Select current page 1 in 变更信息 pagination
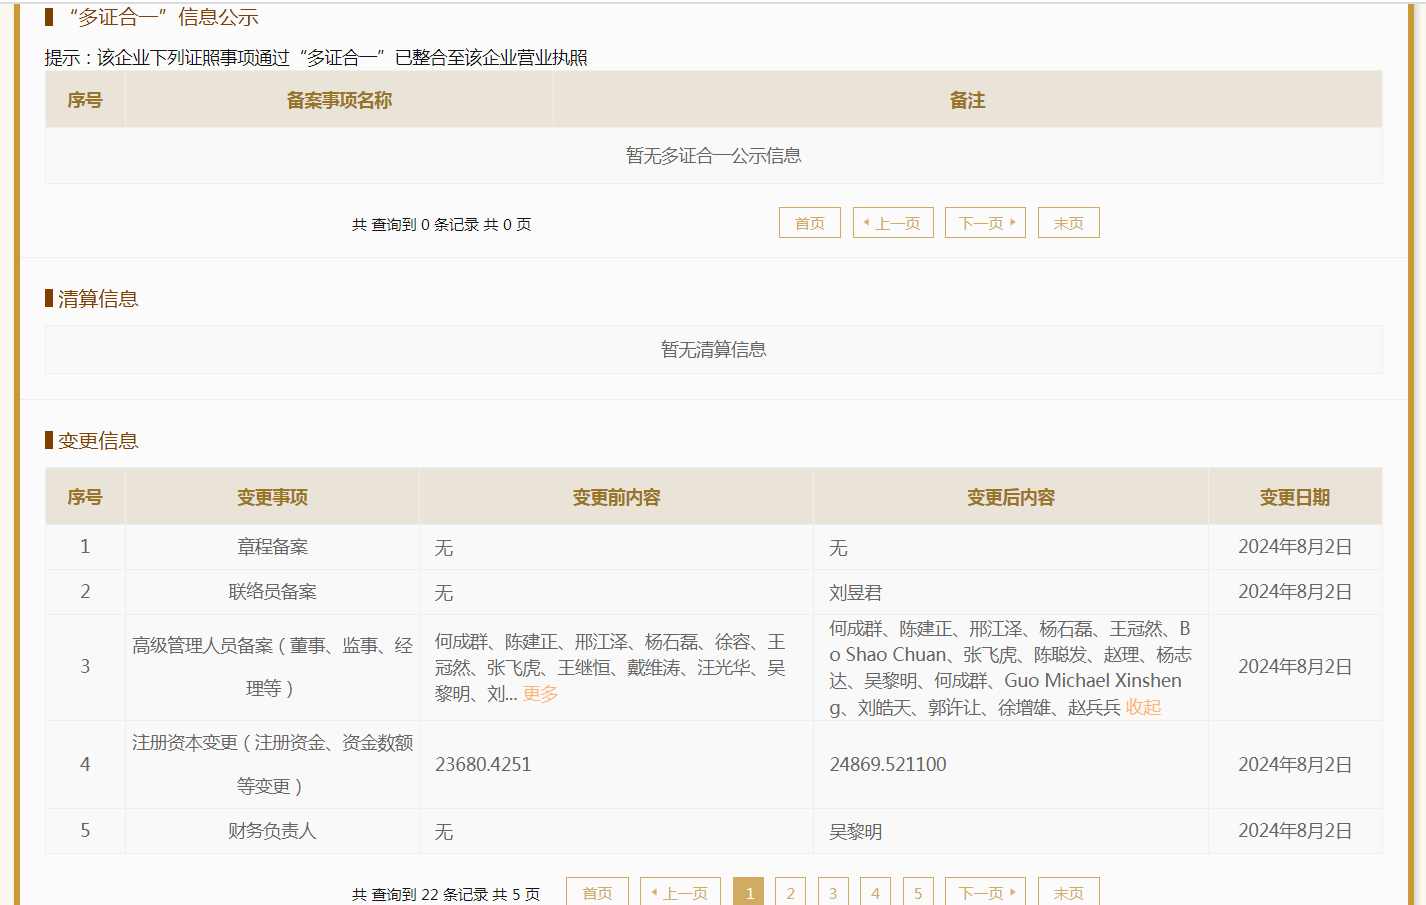 [748, 892]
